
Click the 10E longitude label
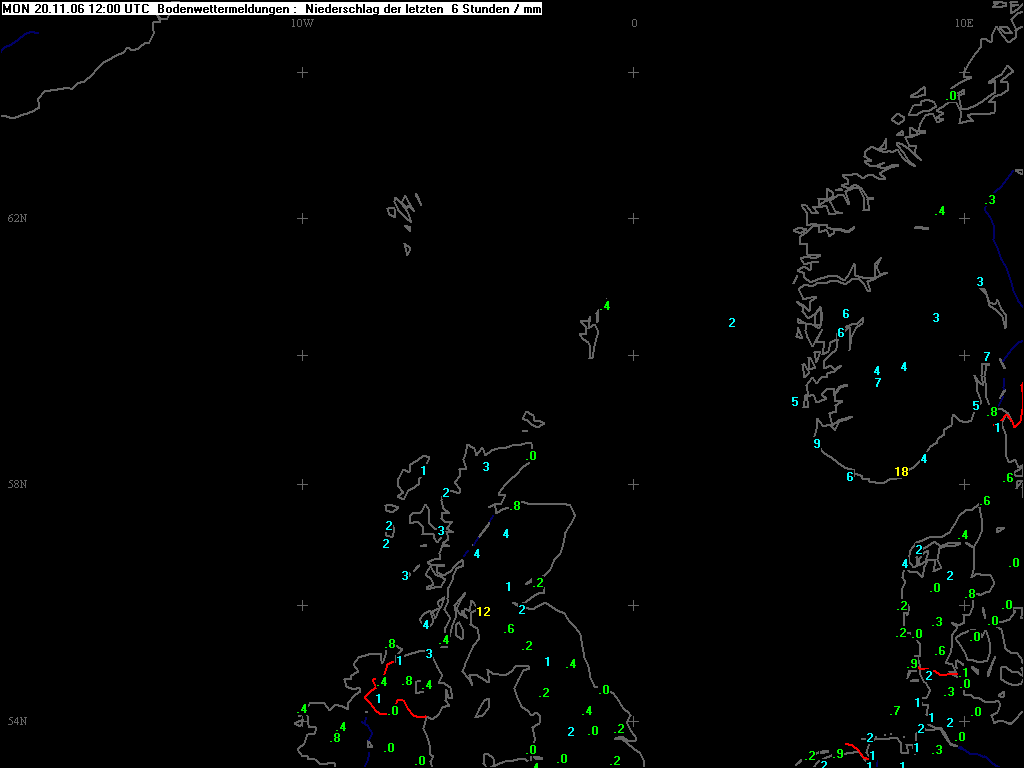pos(963,22)
